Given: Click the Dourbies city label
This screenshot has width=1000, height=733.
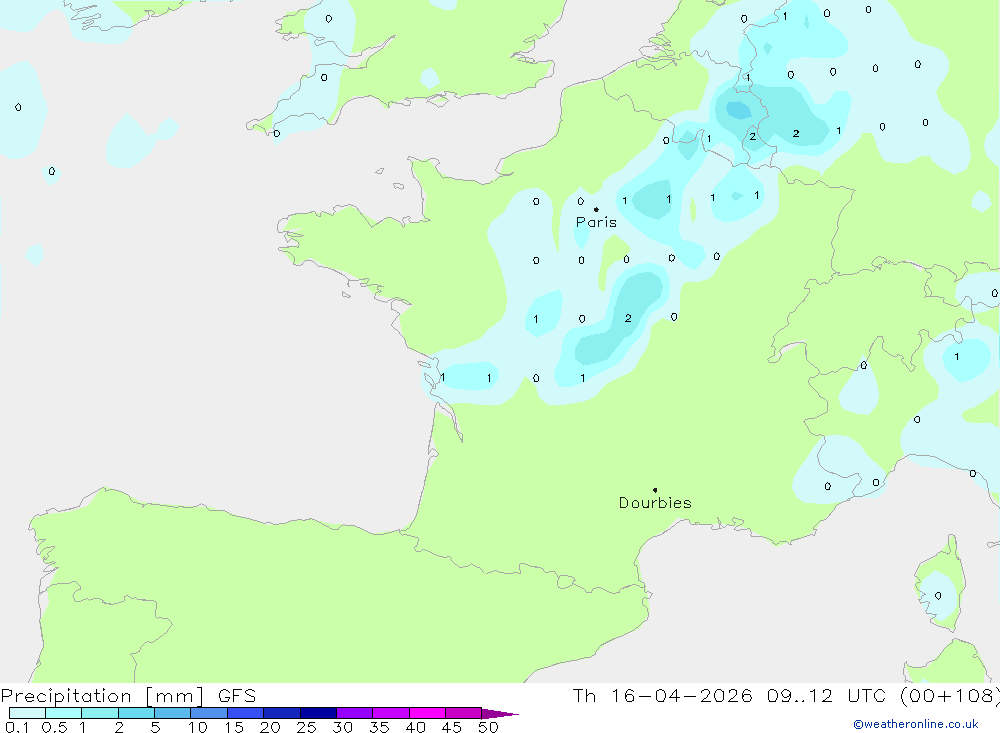Looking at the screenshot, I should [x=655, y=503].
